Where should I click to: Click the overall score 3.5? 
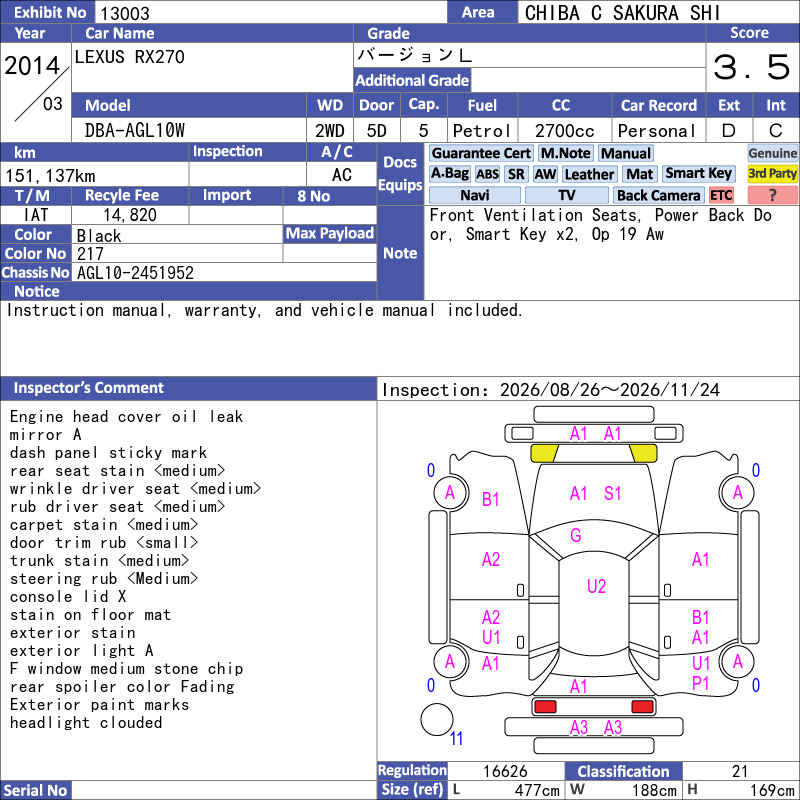tap(752, 67)
